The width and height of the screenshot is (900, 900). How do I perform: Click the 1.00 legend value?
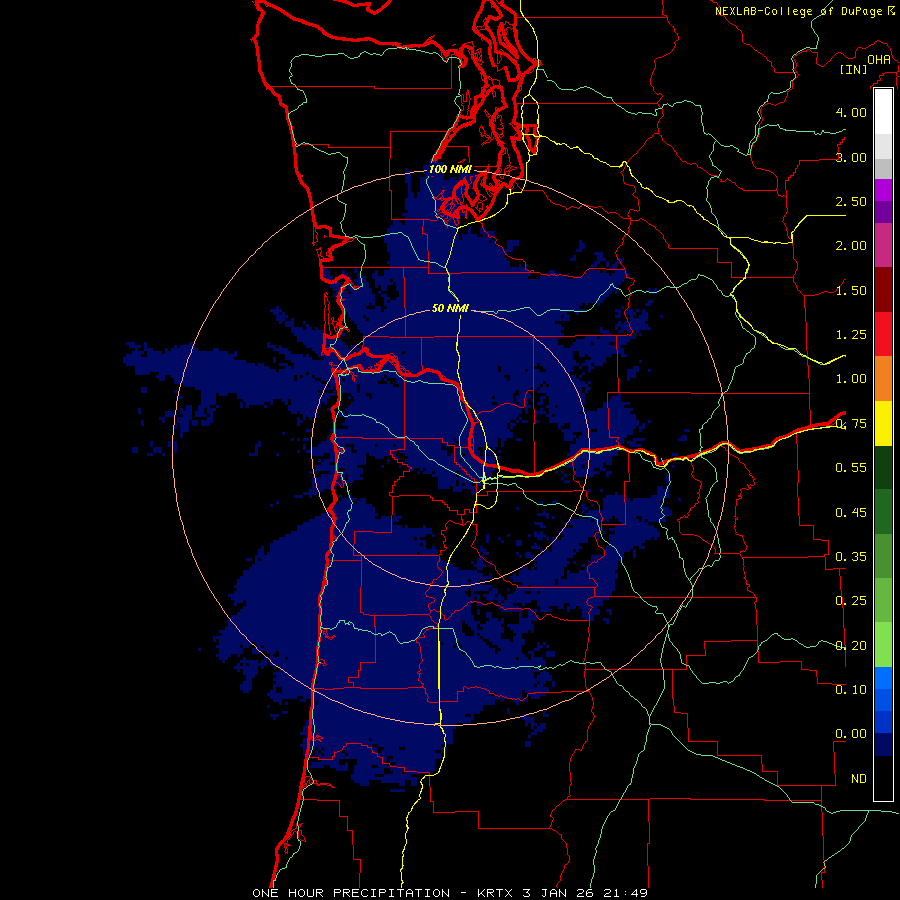pyautogui.click(x=851, y=379)
